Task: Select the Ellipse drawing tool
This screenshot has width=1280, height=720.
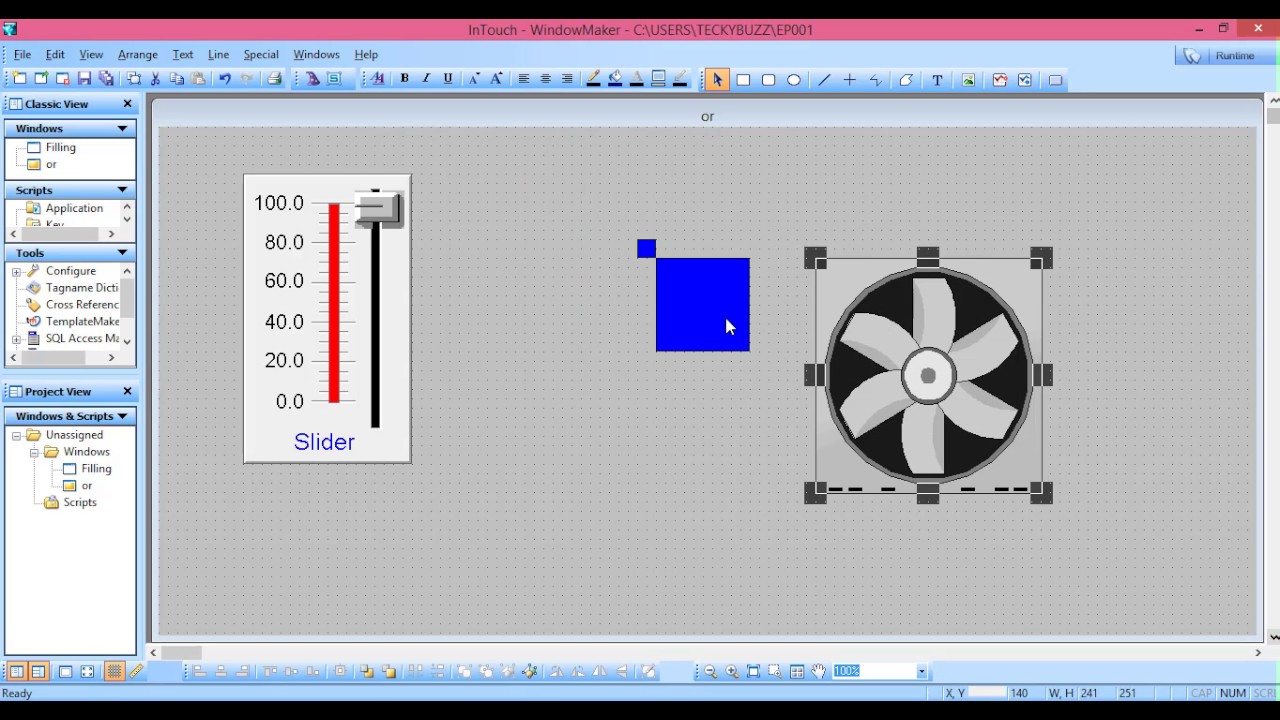Action: coord(794,80)
